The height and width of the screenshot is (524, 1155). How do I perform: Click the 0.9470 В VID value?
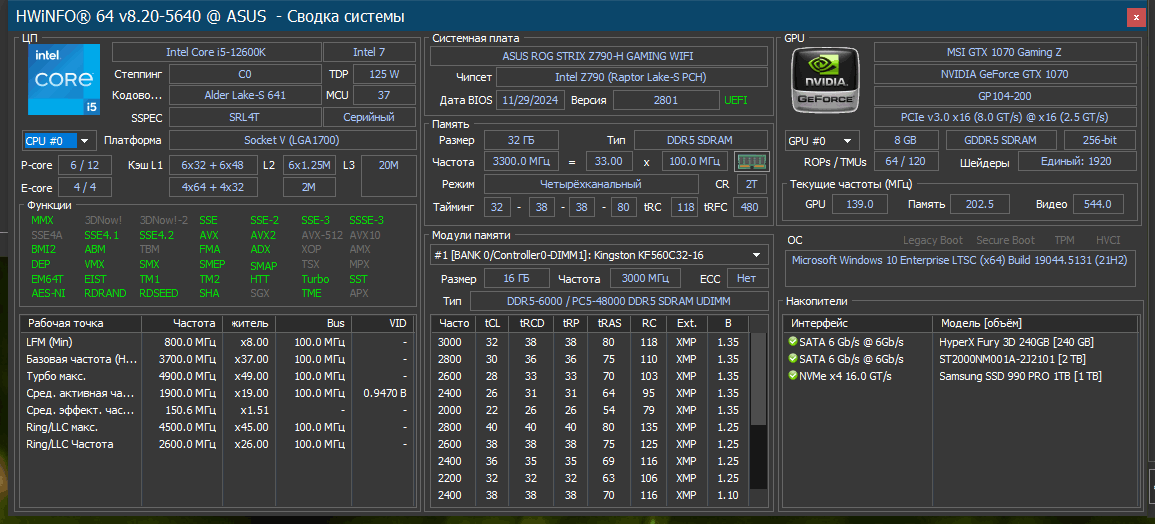(x=385, y=393)
